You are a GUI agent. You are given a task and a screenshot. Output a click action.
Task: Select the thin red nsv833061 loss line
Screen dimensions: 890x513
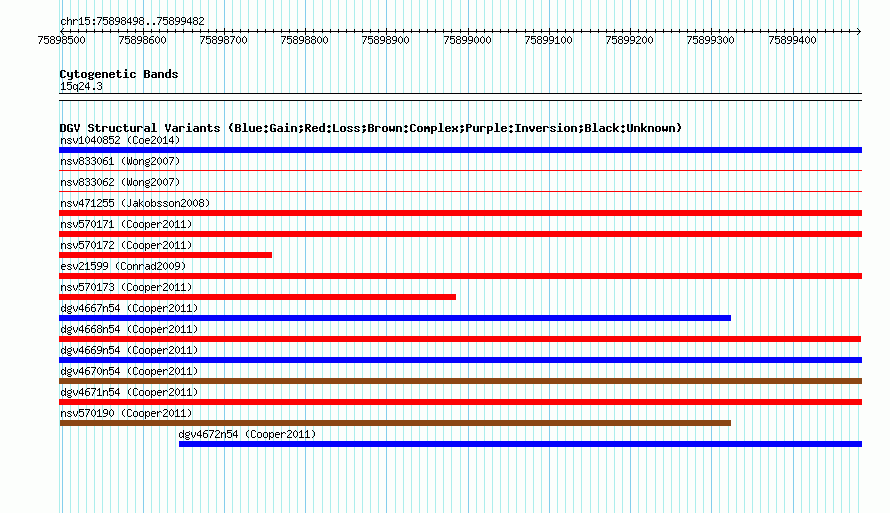(x=460, y=170)
